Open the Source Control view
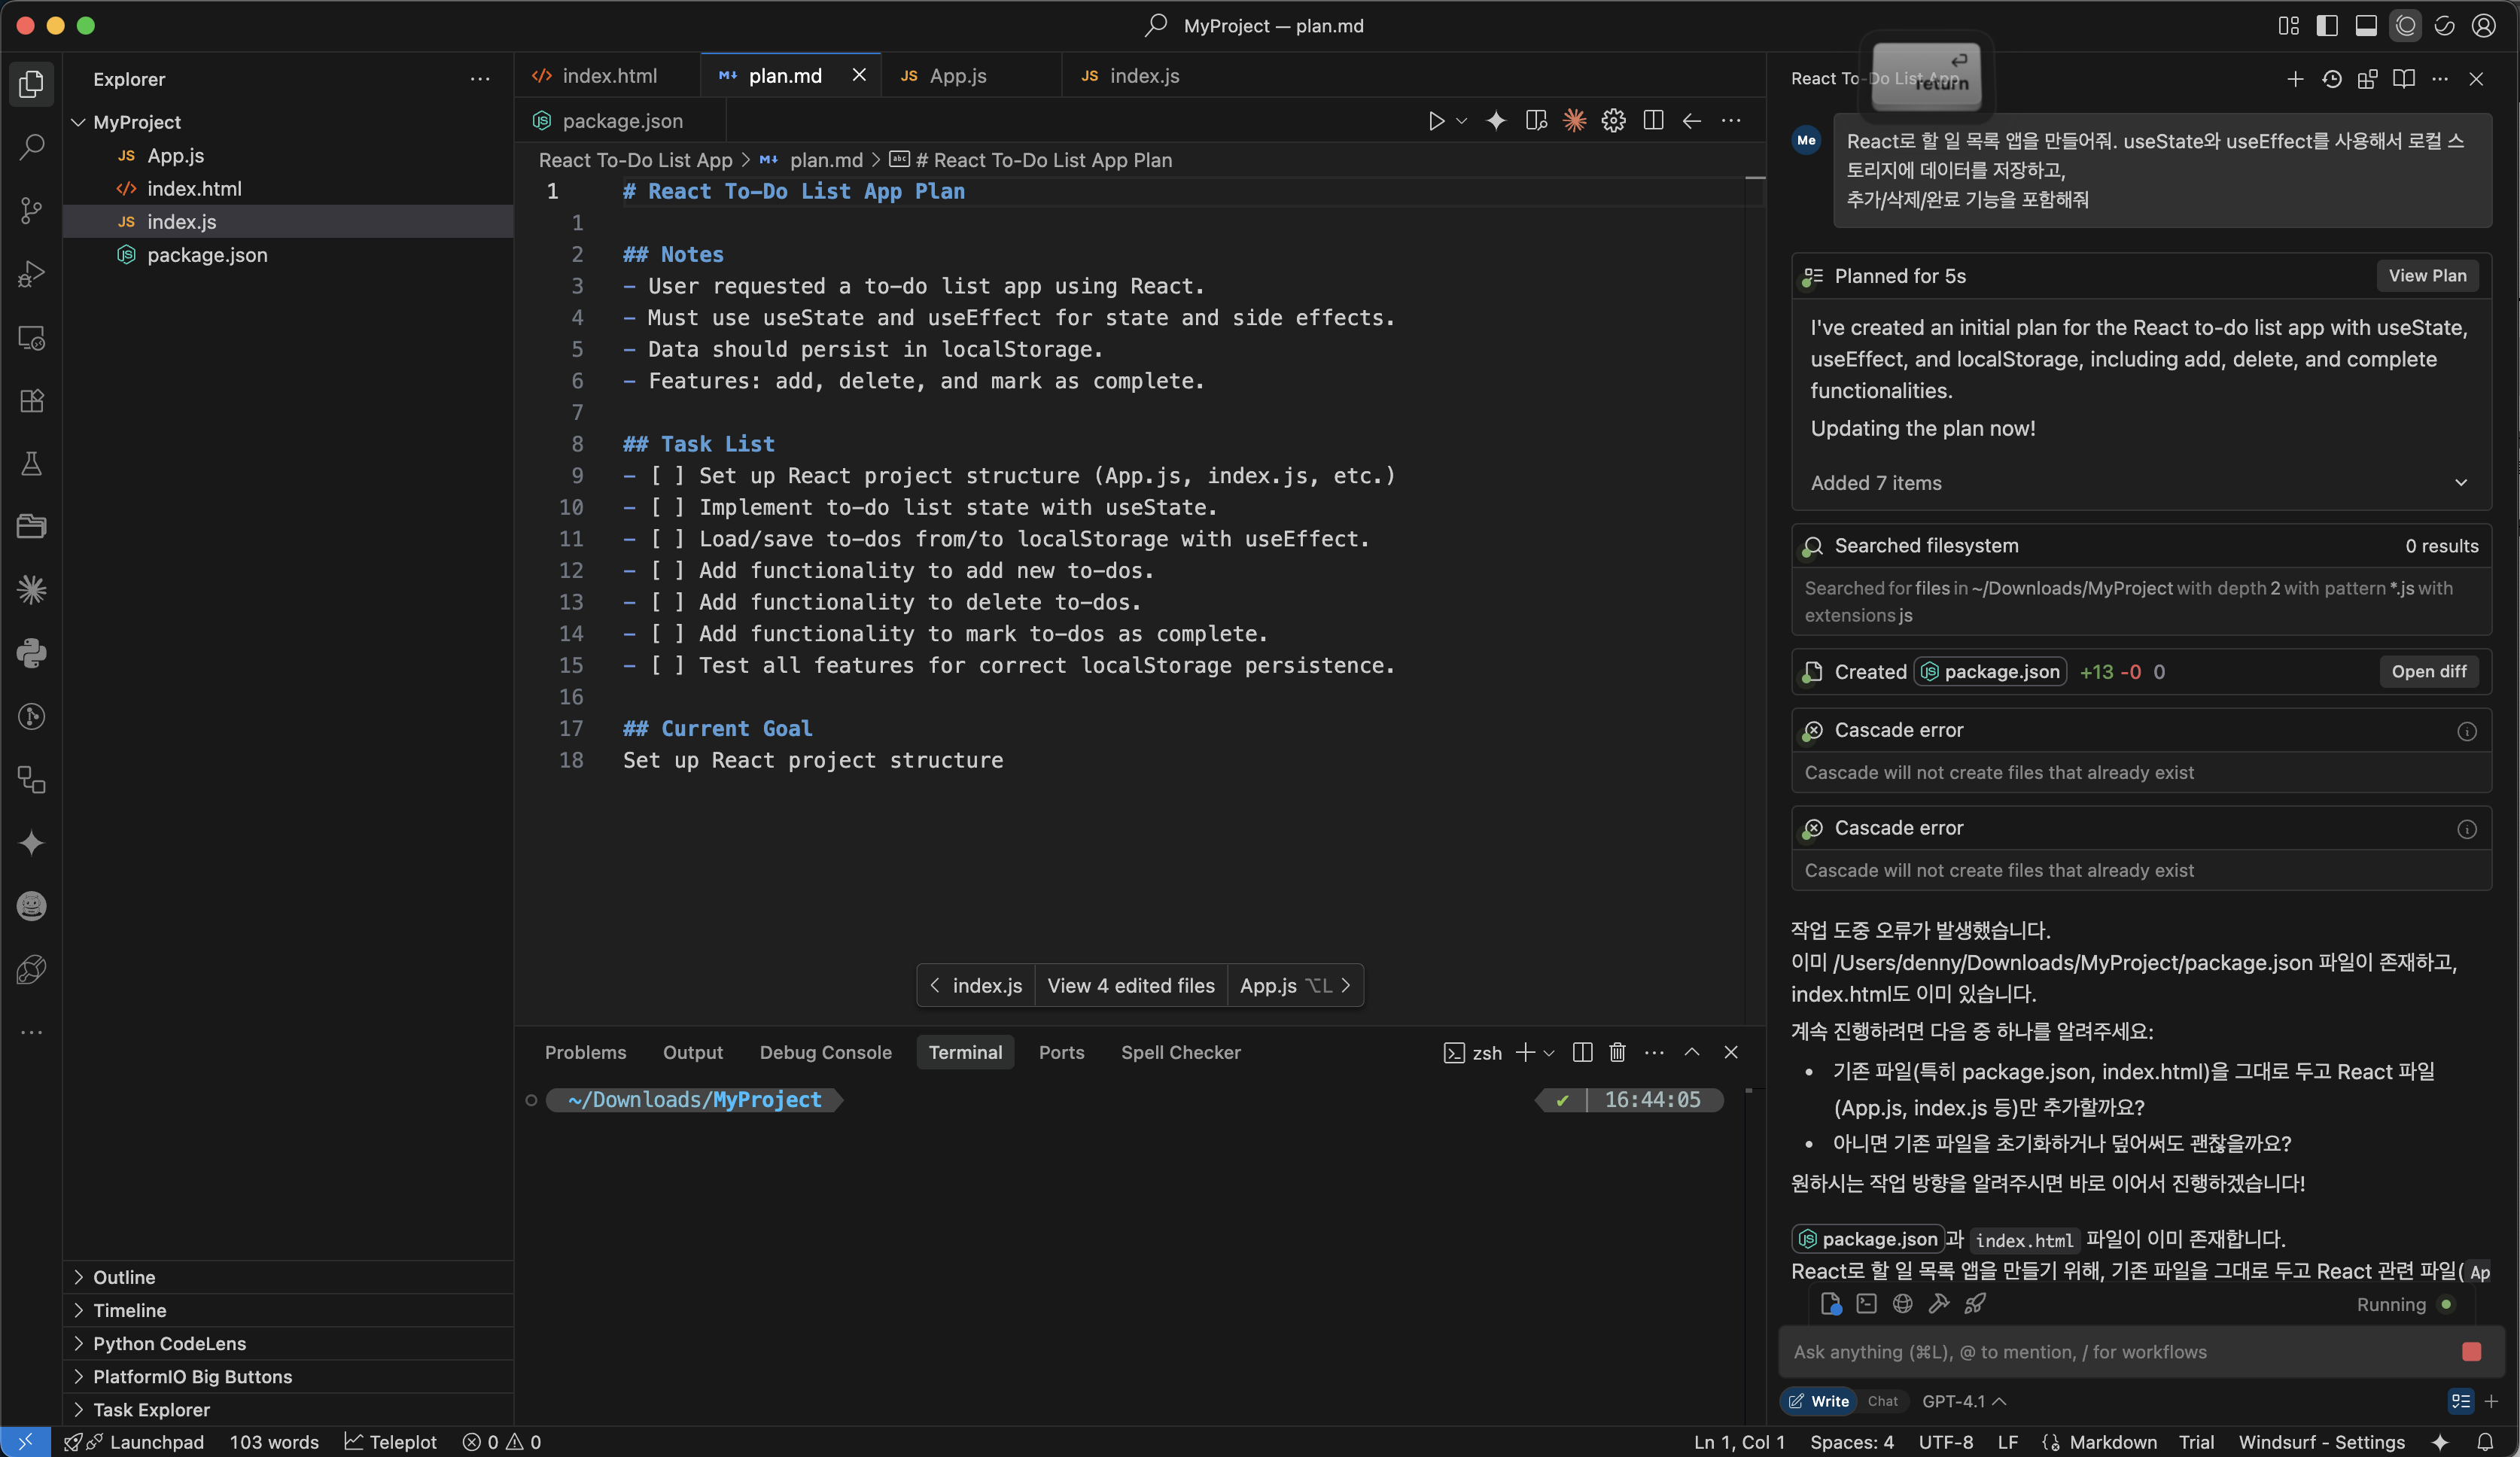 [x=31, y=210]
